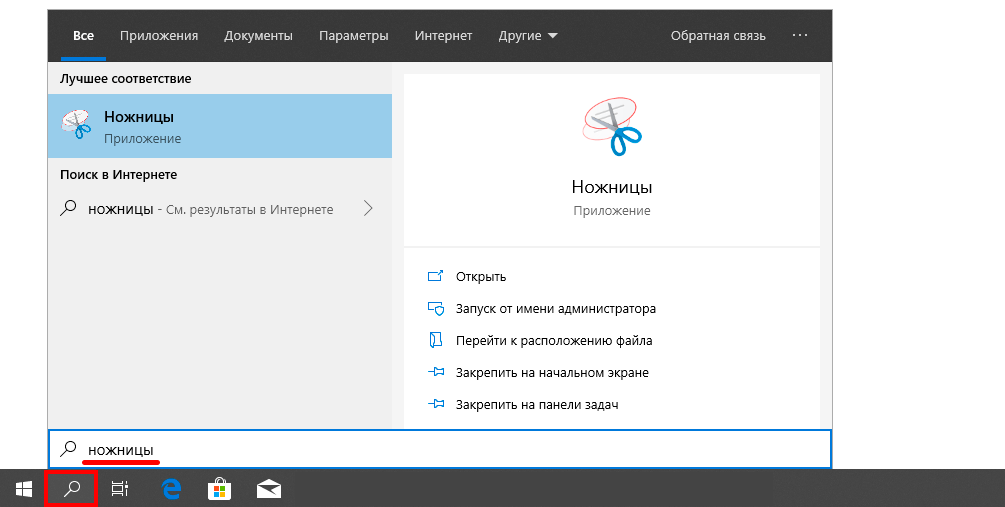This screenshot has height=507, width=1005.
Task: Click the taskbar search magnifier icon
Action: tap(71, 489)
